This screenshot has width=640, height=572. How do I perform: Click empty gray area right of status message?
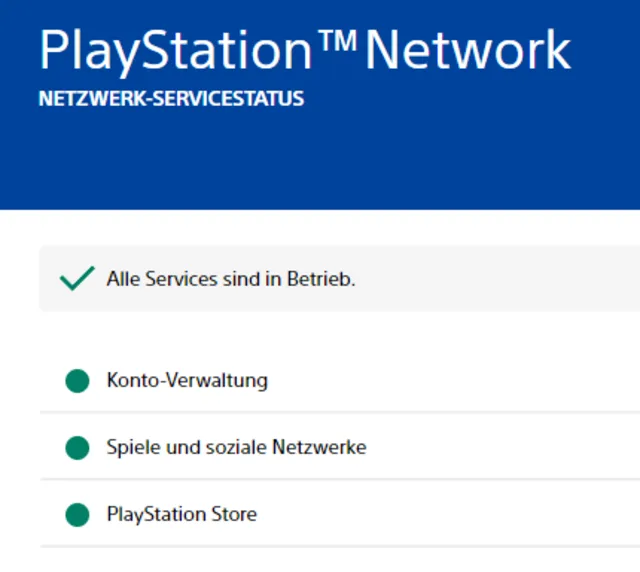coord(500,279)
